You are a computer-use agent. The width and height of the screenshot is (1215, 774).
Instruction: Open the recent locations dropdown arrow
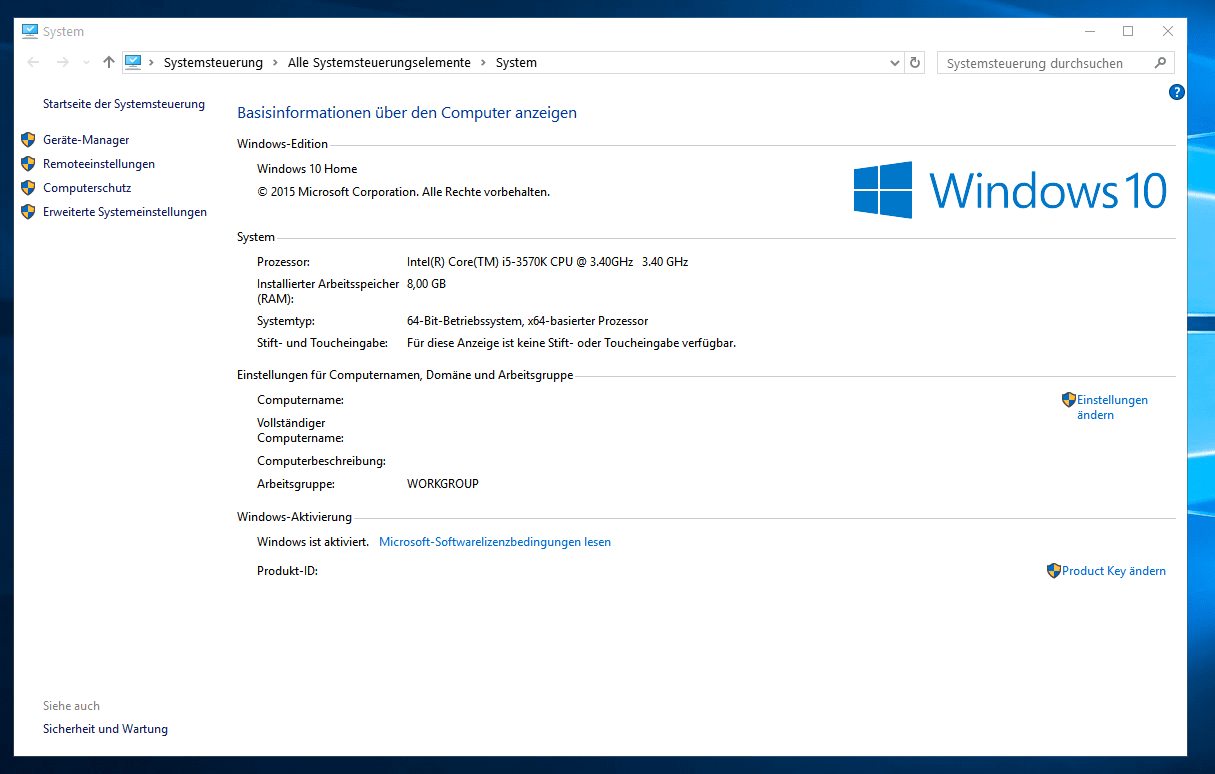pos(85,63)
